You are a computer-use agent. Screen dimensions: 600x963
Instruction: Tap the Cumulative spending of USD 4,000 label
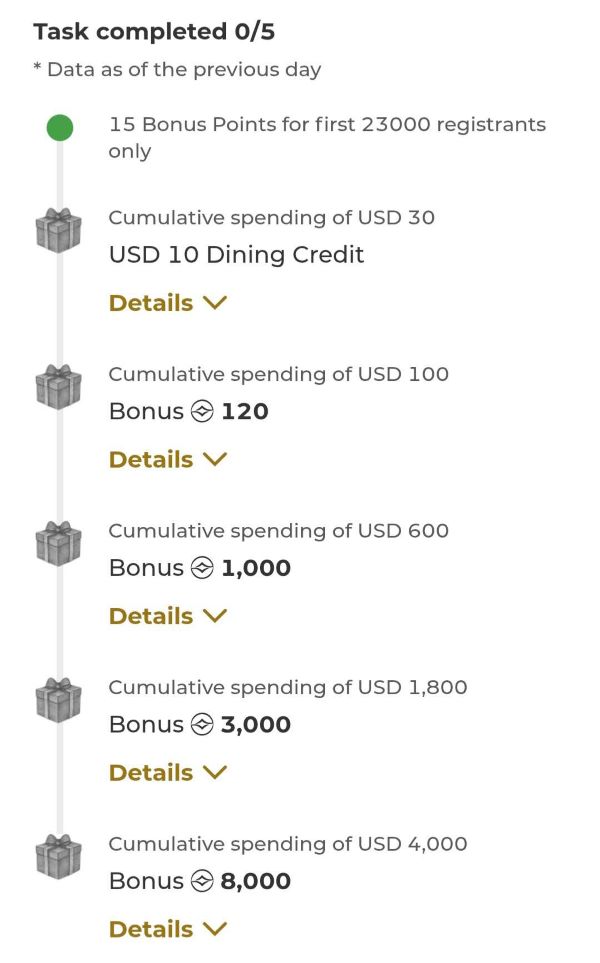(288, 844)
